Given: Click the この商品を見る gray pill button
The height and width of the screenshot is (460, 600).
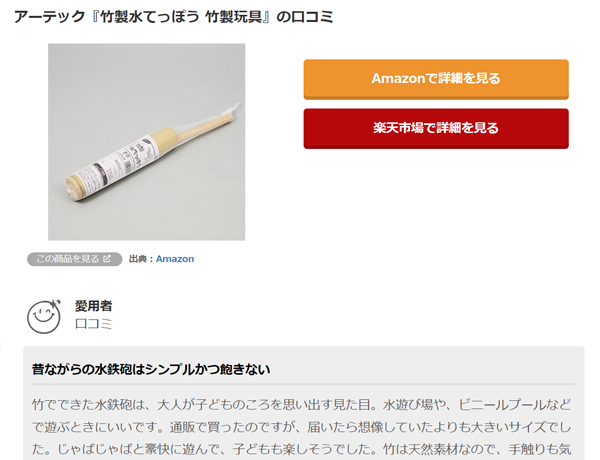Looking at the screenshot, I should [75, 259].
